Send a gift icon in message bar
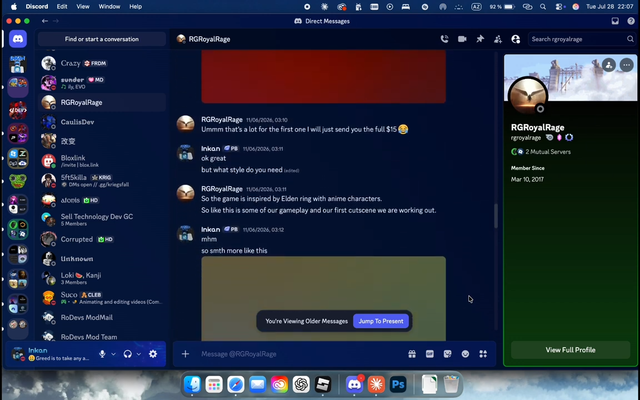Viewport: 640px width, 400px height. [412, 354]
